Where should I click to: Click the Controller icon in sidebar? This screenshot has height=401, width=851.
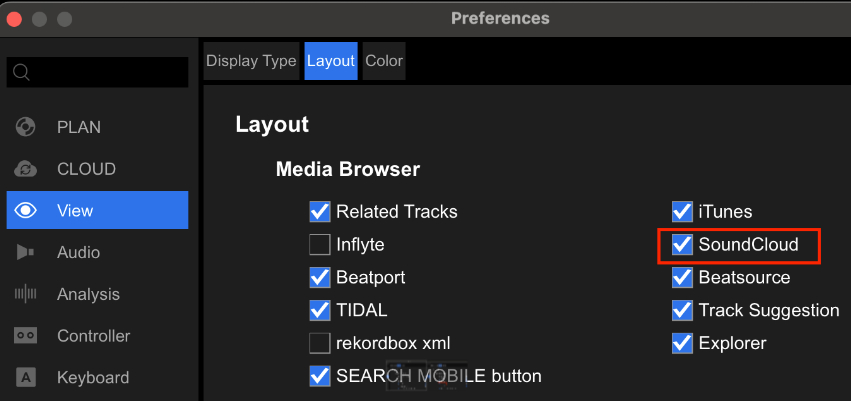26,336
